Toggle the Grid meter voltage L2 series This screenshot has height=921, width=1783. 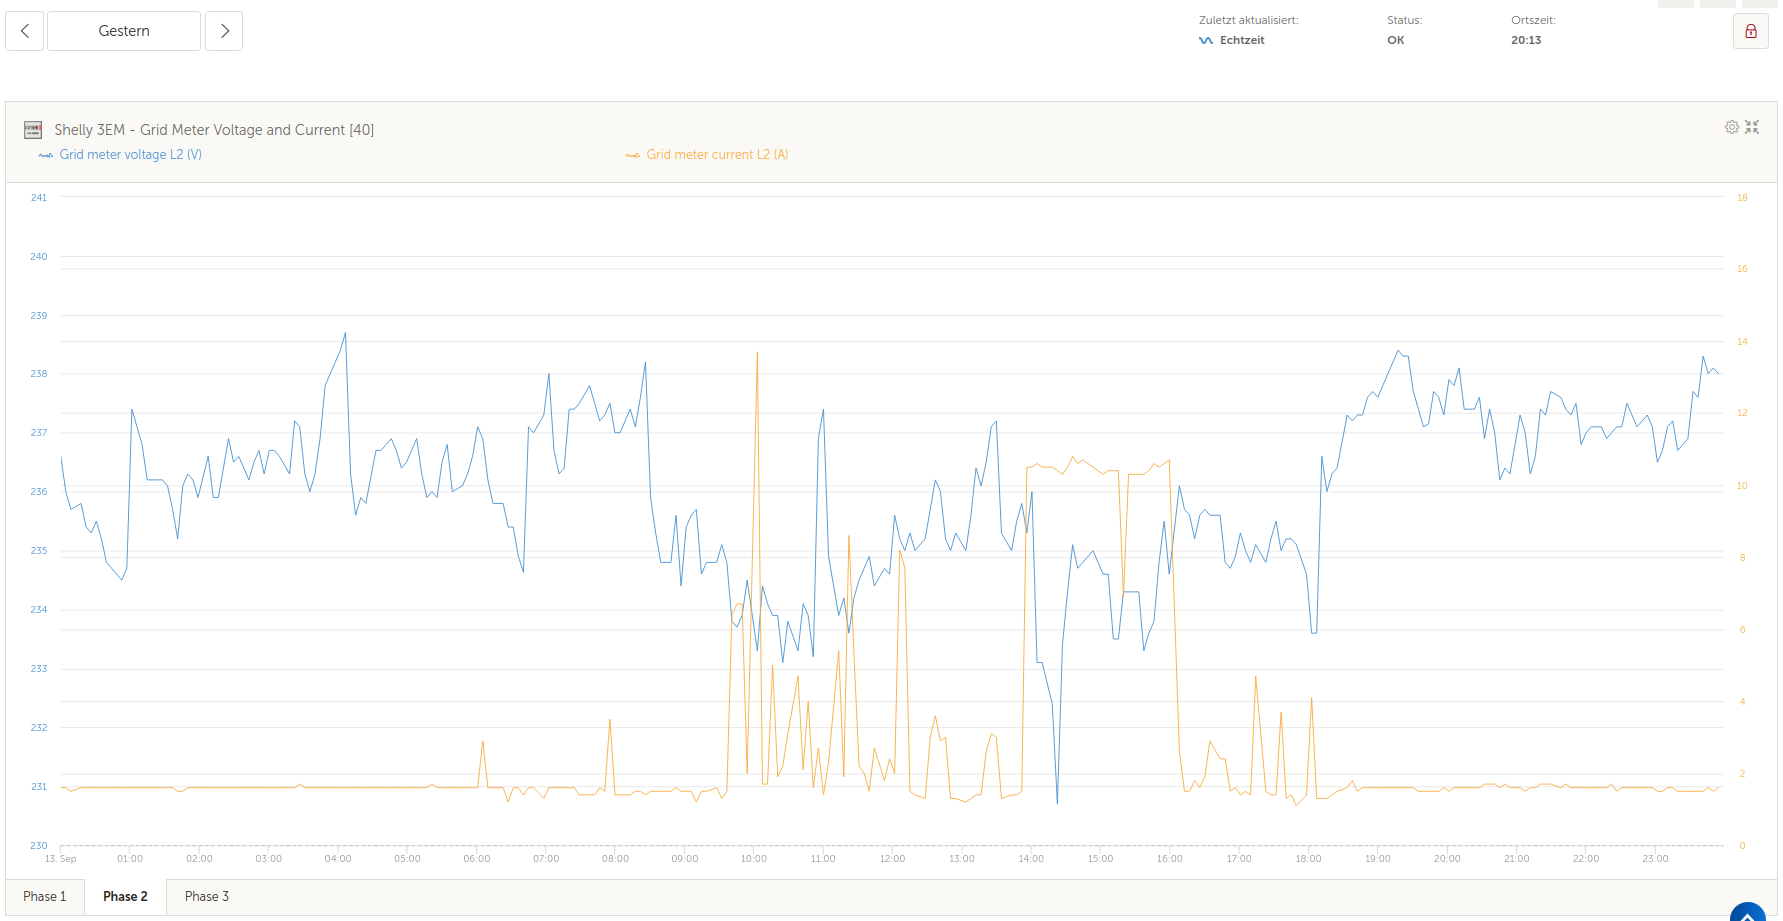120,155
